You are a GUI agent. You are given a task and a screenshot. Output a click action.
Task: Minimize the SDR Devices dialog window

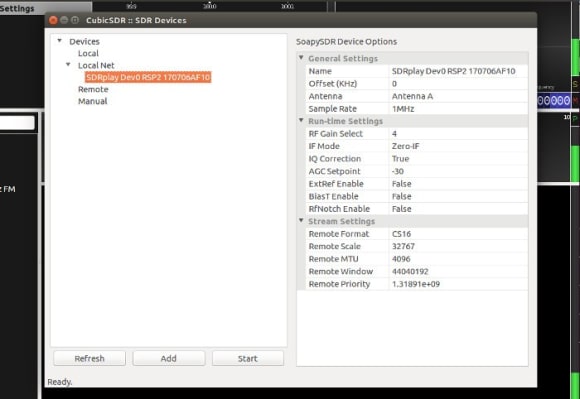pyautogui.click(x=64, y=20)
